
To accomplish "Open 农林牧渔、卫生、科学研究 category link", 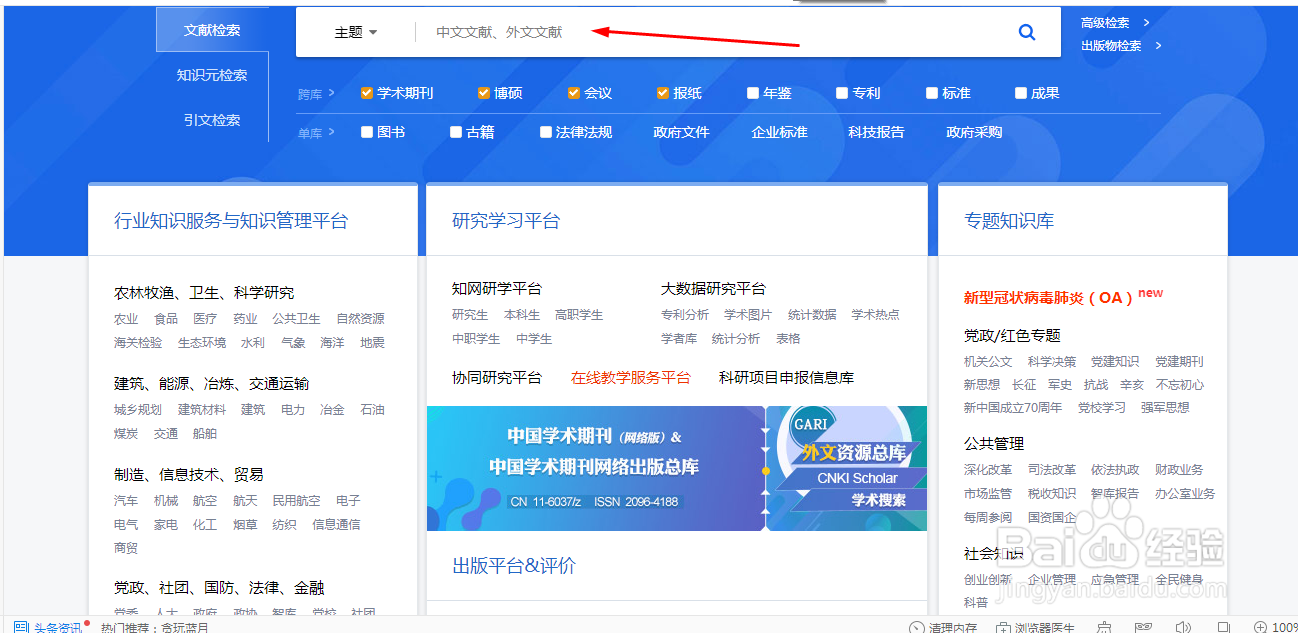I will 204,293.
